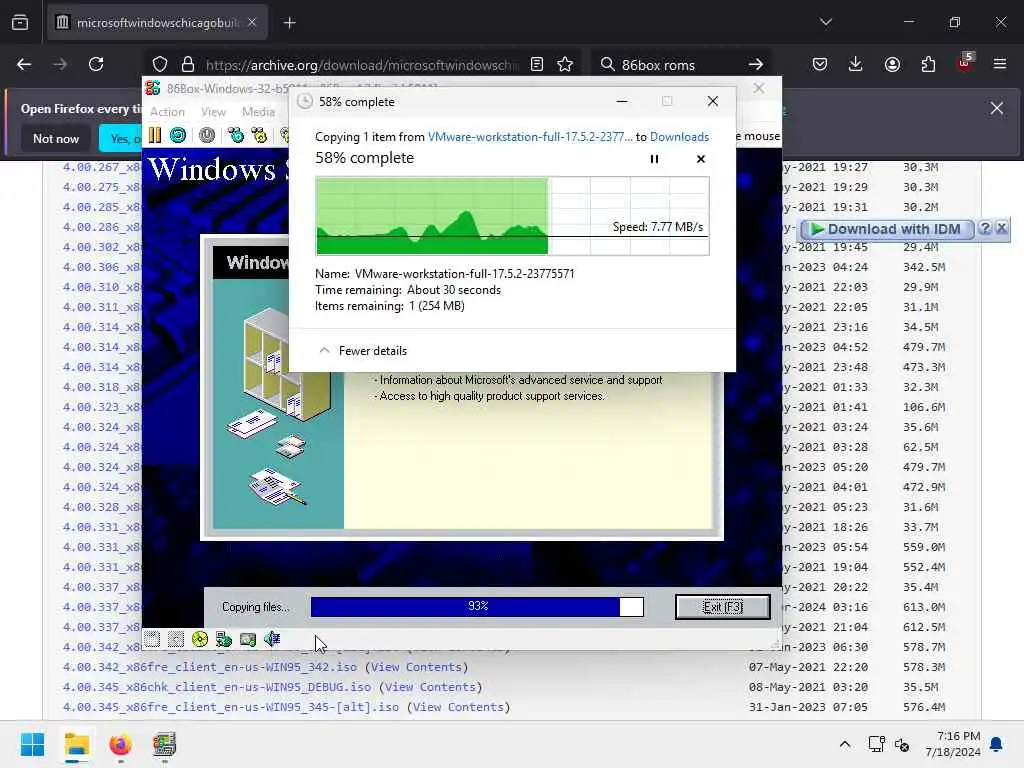The height and width of the screenshot is (768, 1024).
Task: Toggle reader view in address bar
Action: click(x=537, y=64)
